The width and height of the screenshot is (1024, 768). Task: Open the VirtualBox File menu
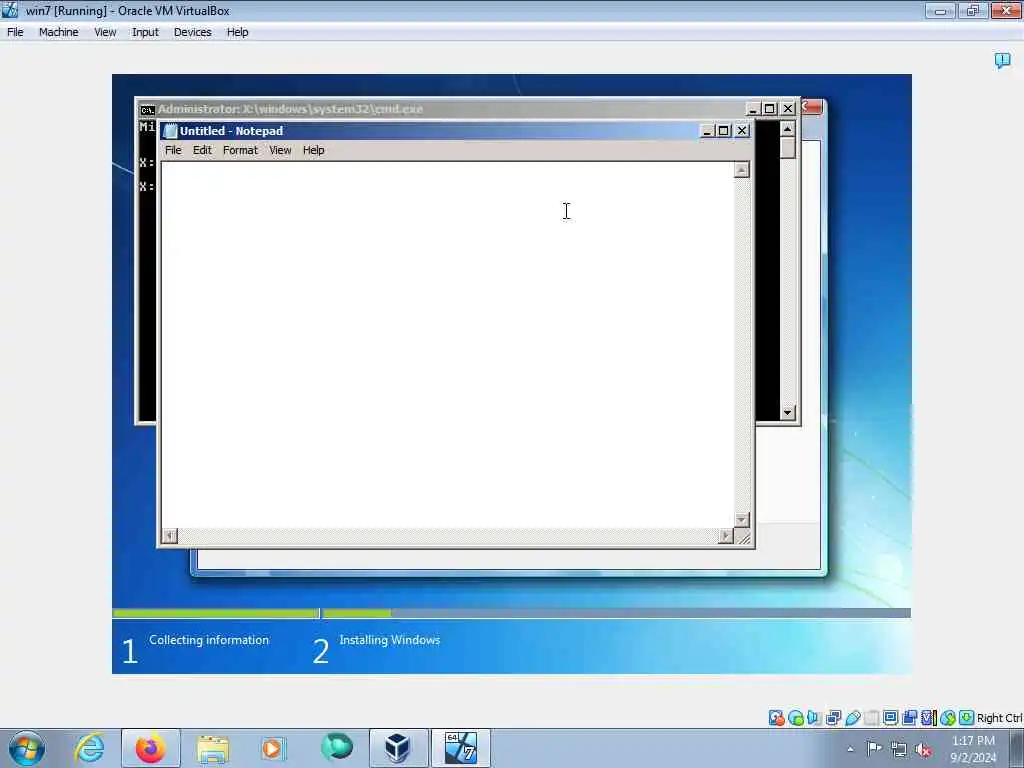point(15,32)
